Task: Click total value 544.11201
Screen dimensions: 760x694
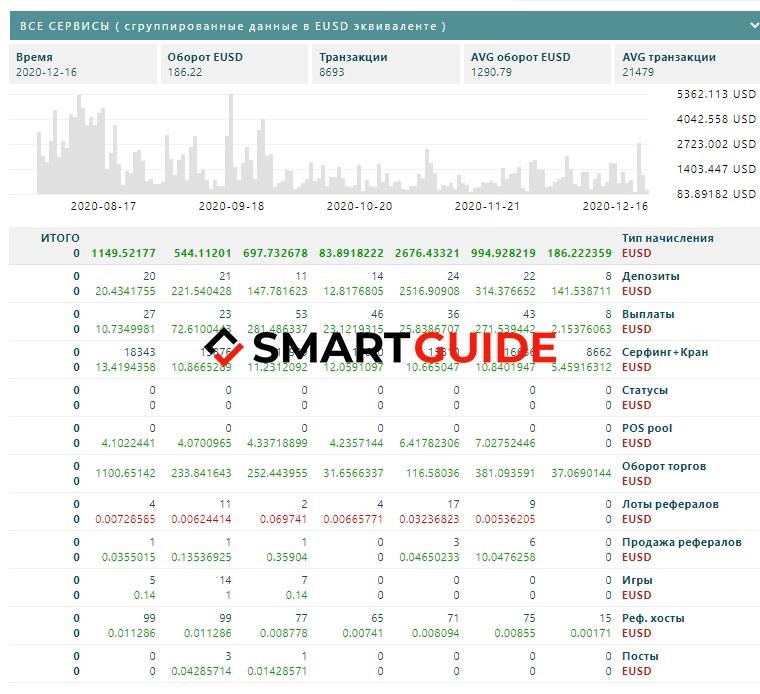Action: (203, 253)
